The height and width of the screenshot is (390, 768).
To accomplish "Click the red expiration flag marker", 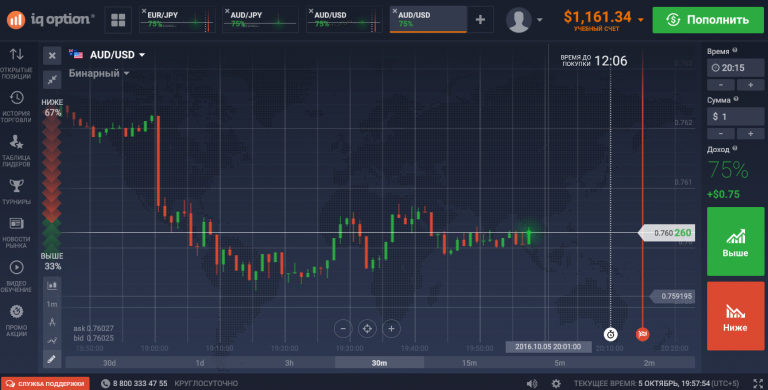I will coord(643,334).
